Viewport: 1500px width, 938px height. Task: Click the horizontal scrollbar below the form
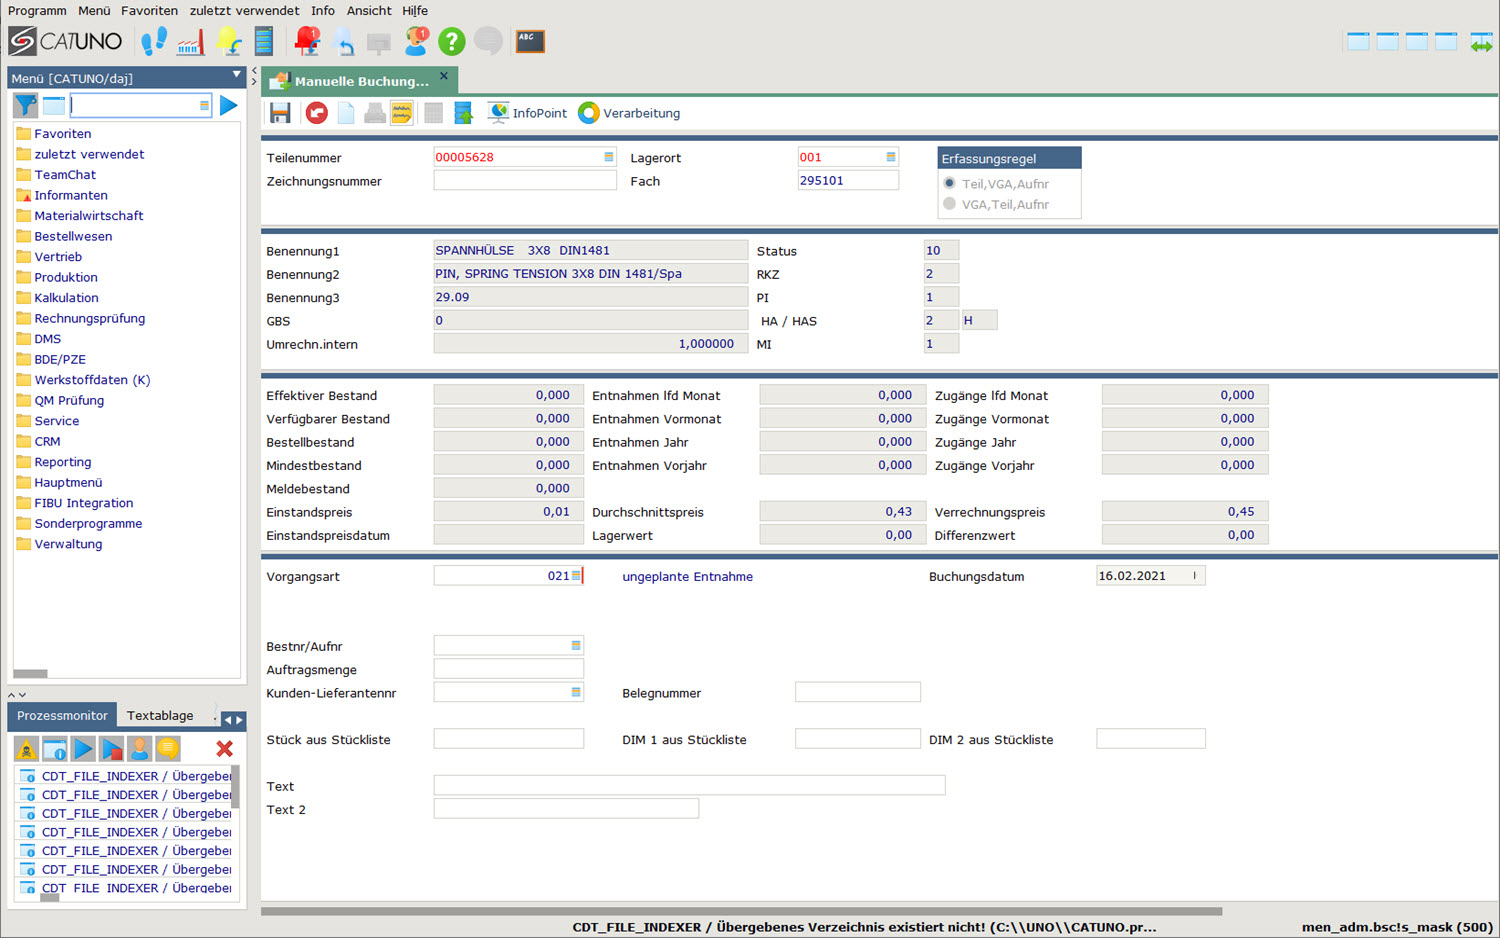pos(740,911)
